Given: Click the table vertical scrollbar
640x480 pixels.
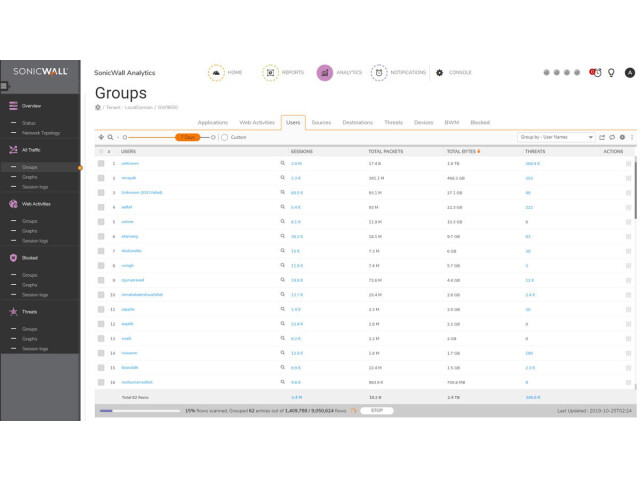Looking at the screenshot, I should click(x=635, y=188).
